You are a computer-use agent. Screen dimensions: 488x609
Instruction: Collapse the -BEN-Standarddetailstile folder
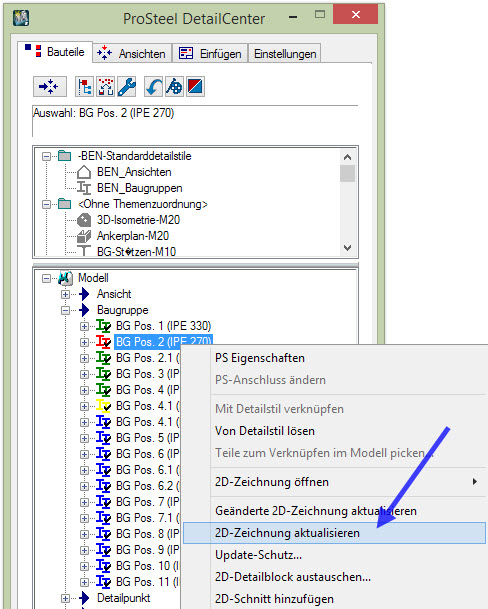[46, 156]
